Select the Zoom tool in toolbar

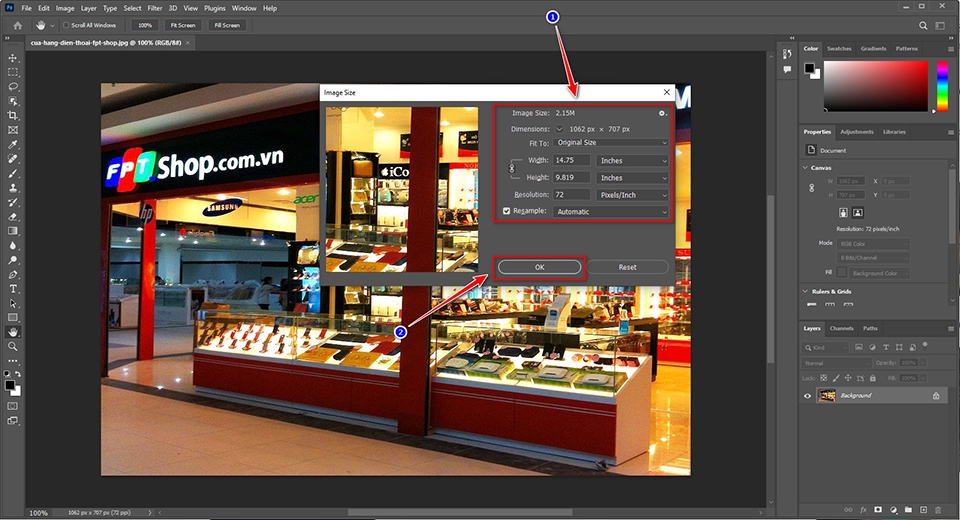[x=13, y=346]
